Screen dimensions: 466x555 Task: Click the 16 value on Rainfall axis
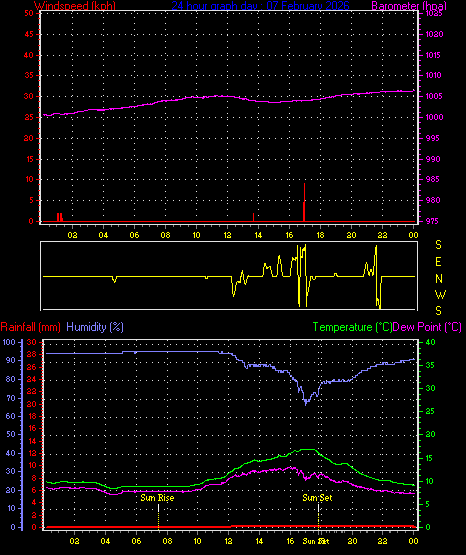point(32,428)
